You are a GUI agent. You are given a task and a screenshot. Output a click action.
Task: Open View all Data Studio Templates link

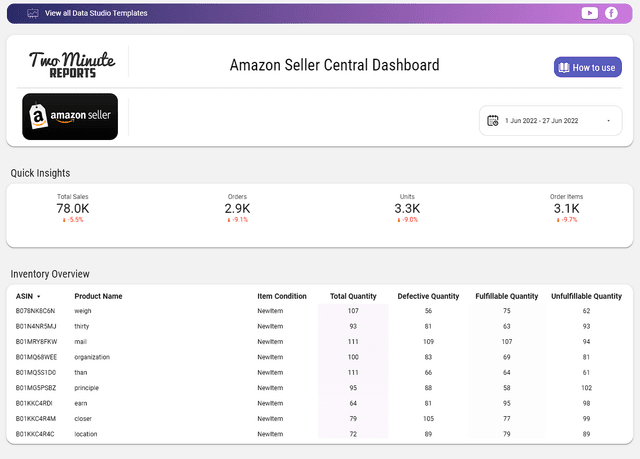point(96,13)
